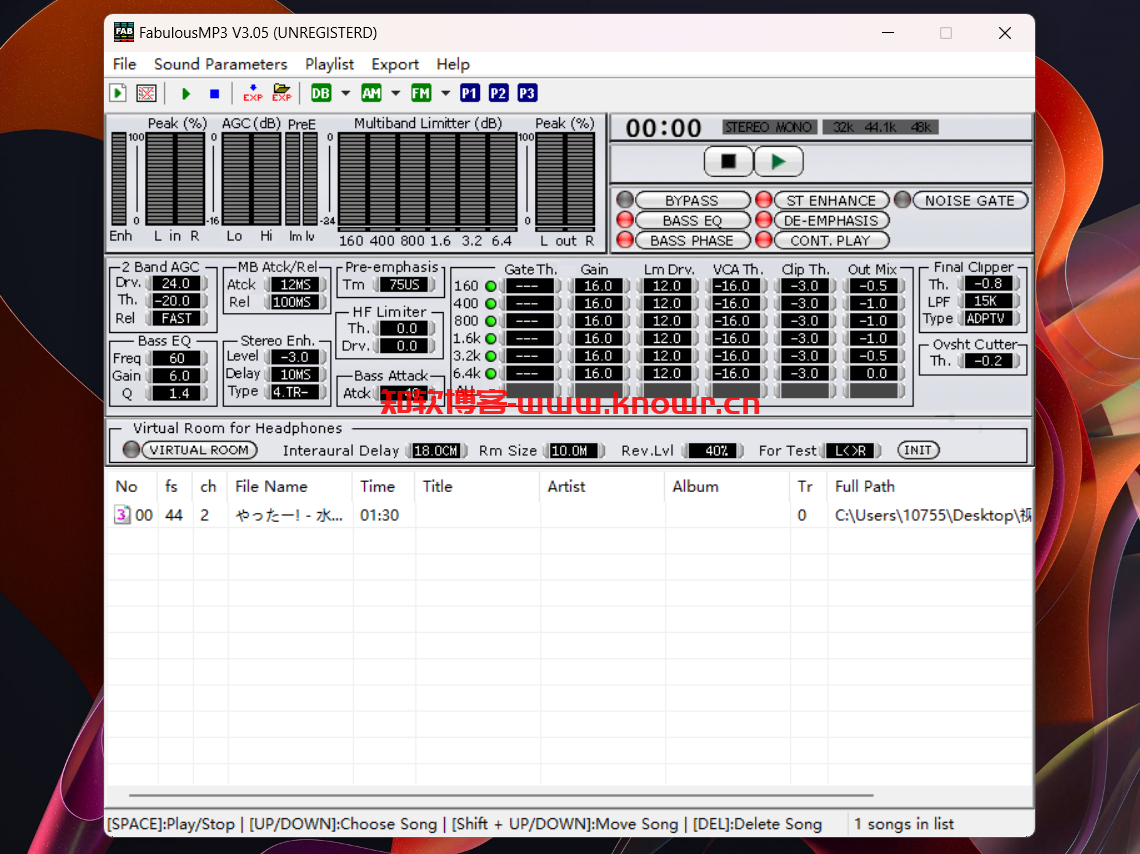Image resolution: width=1140 pixels, height=854 pixels.
Task: Enable the VIRTUAL ROOM button
Action: tap(199, 450)
